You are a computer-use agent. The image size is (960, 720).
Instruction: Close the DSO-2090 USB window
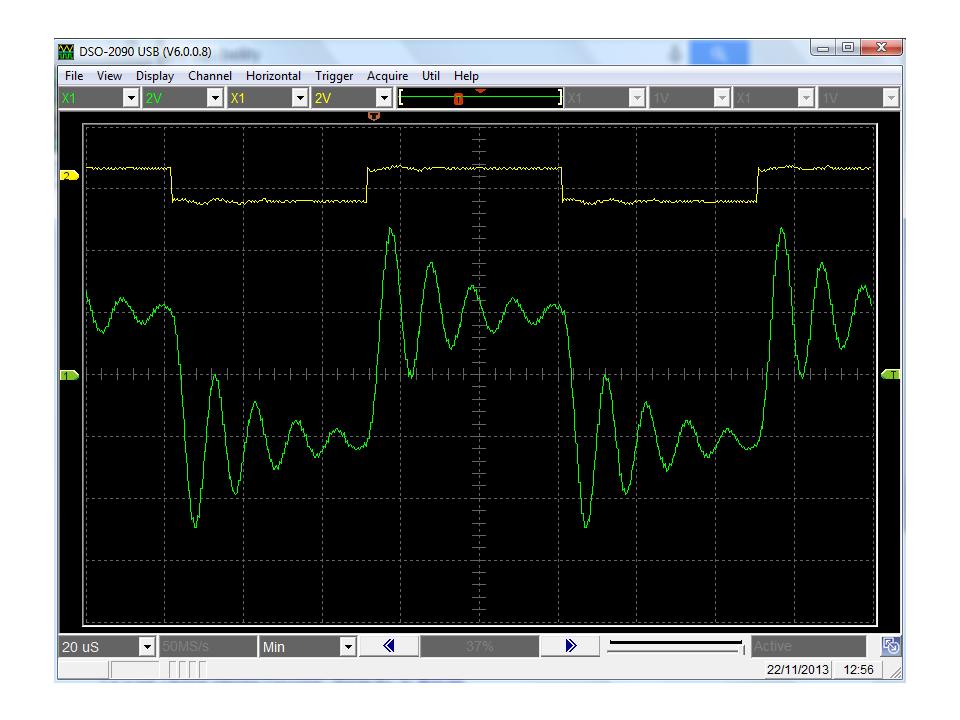pyautogui.click(x=881, y=48)
